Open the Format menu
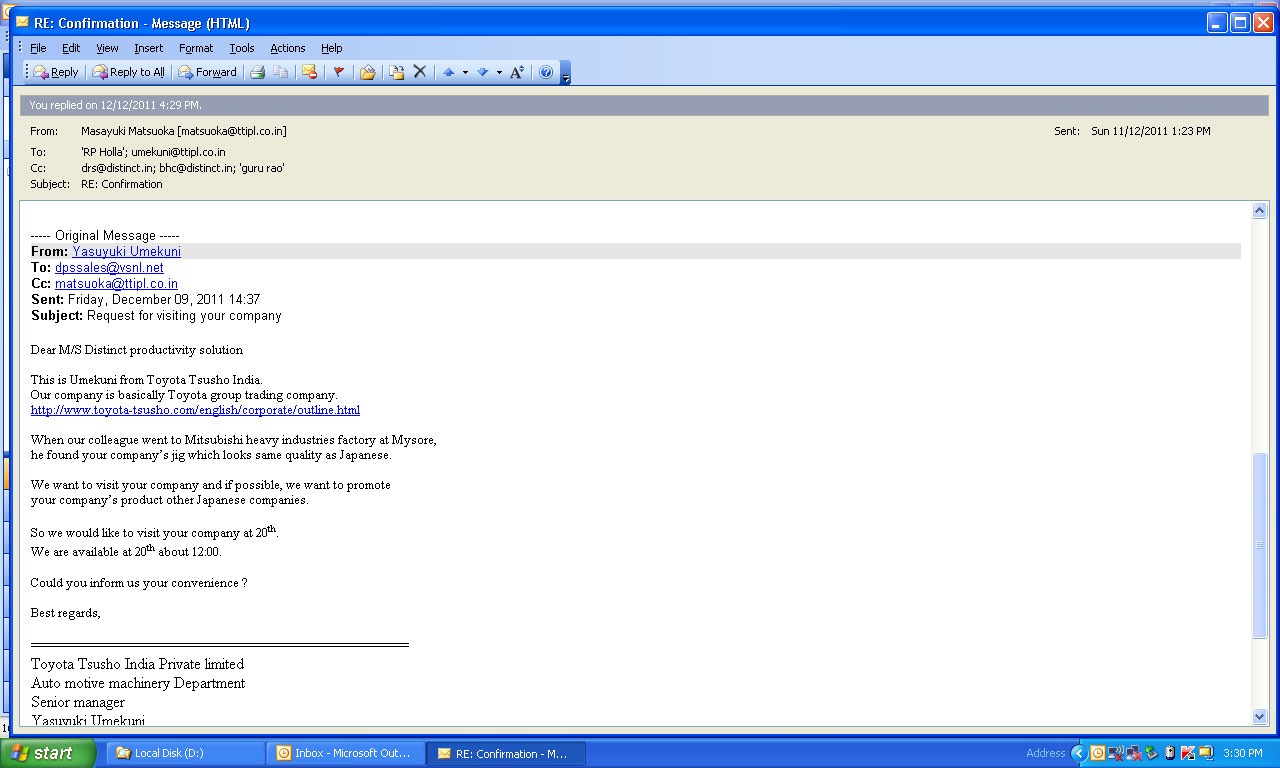 [x=196, y=48]
